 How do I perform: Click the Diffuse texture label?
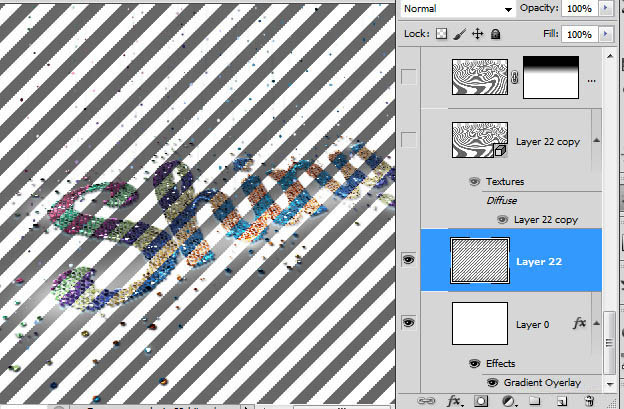tap(501, 201)
